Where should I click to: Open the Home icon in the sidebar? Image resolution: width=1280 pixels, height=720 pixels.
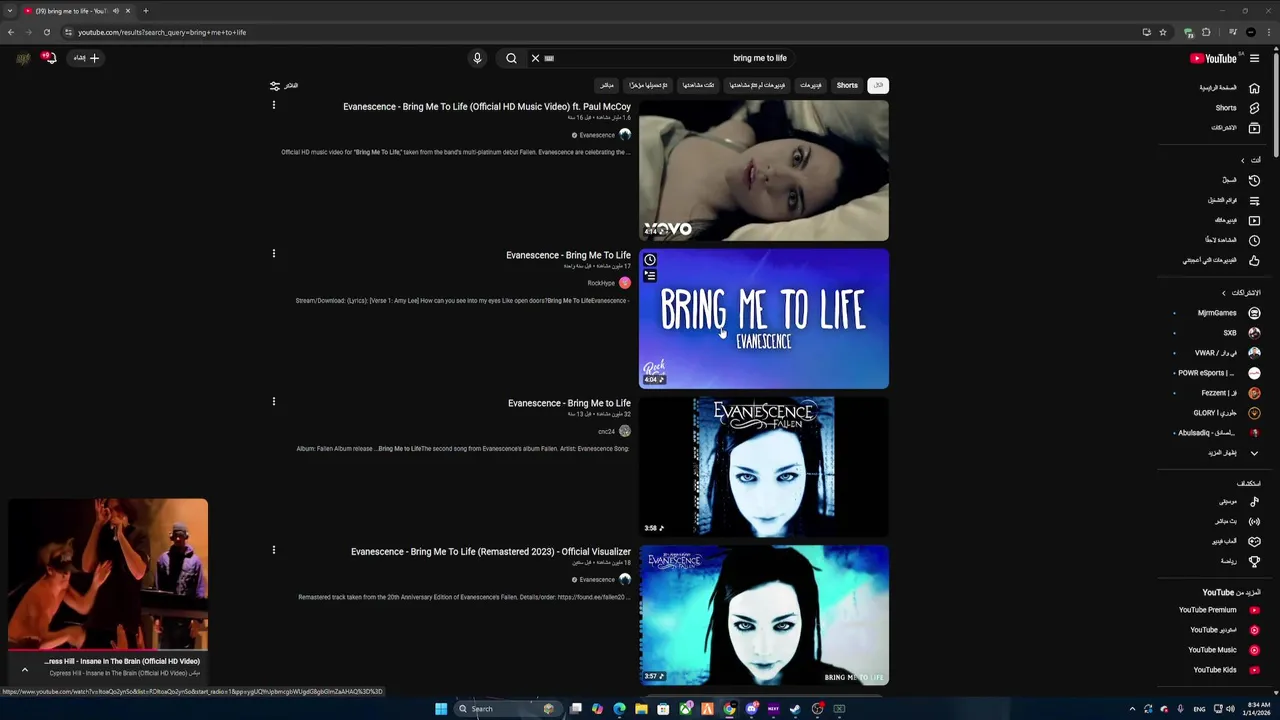[x=1254, y=88]
